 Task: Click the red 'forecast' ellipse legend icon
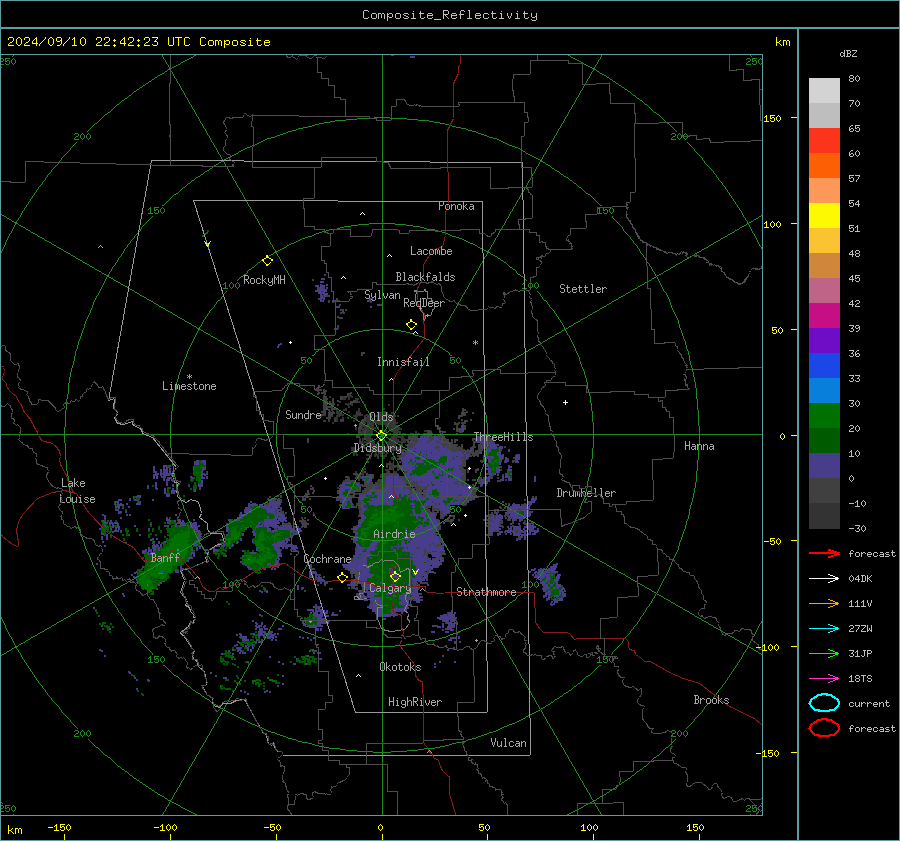(x=824, y=728)
